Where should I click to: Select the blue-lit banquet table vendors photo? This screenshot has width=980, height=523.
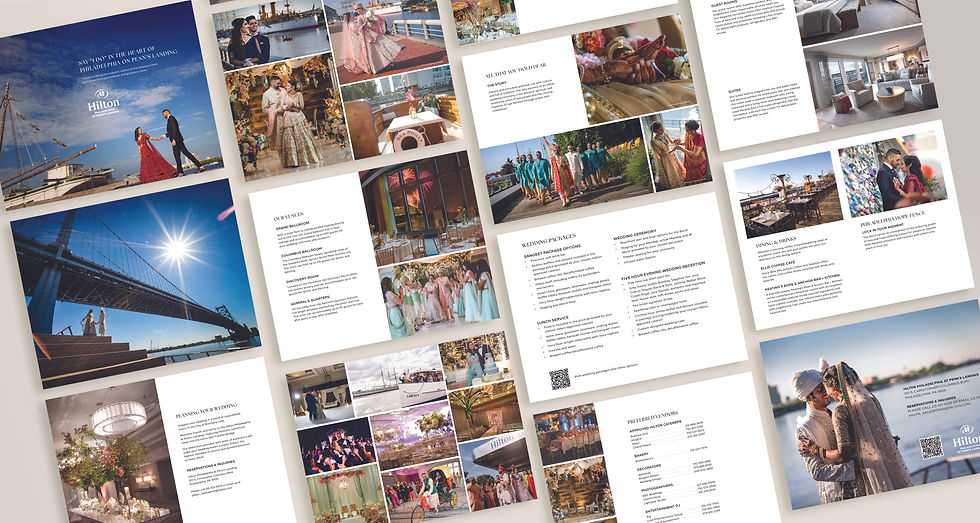pos(568,434)
